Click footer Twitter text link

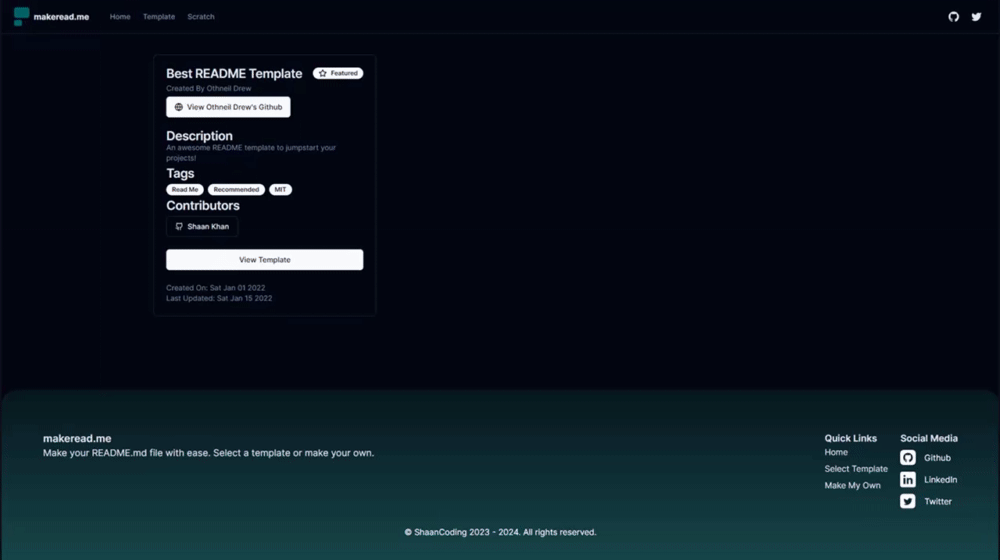pyautogui.click(x=938, y=501)
